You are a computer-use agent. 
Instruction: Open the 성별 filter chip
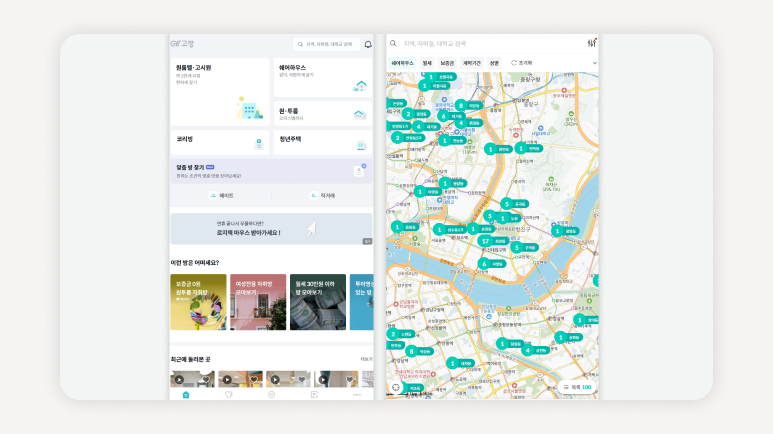pos(494,63)
